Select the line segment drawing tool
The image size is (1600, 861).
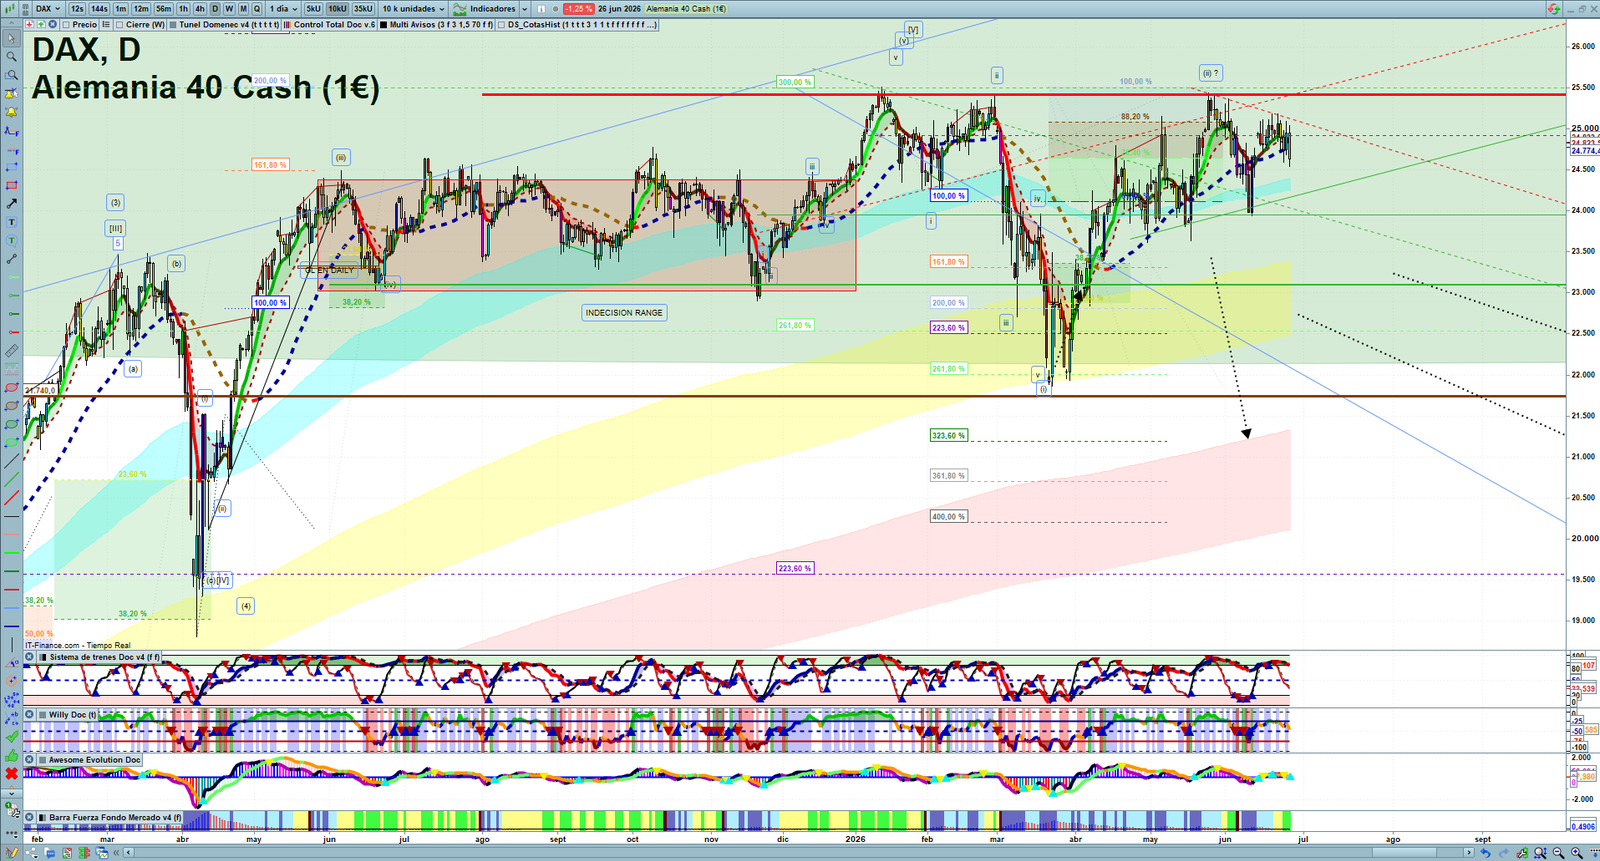point(11,259)
